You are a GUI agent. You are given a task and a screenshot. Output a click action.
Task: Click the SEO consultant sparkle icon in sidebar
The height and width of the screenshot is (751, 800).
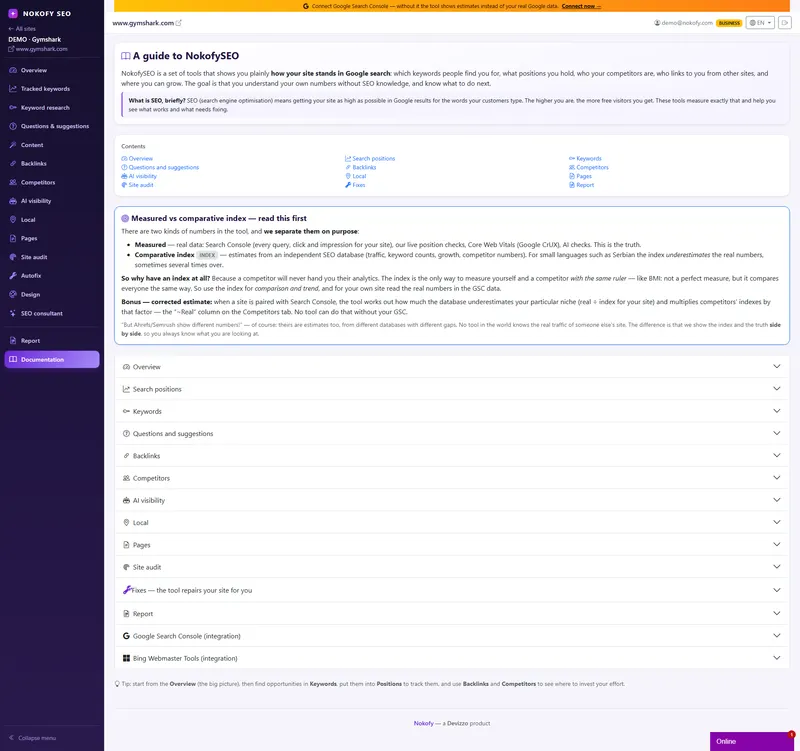(x=13, y=313)
